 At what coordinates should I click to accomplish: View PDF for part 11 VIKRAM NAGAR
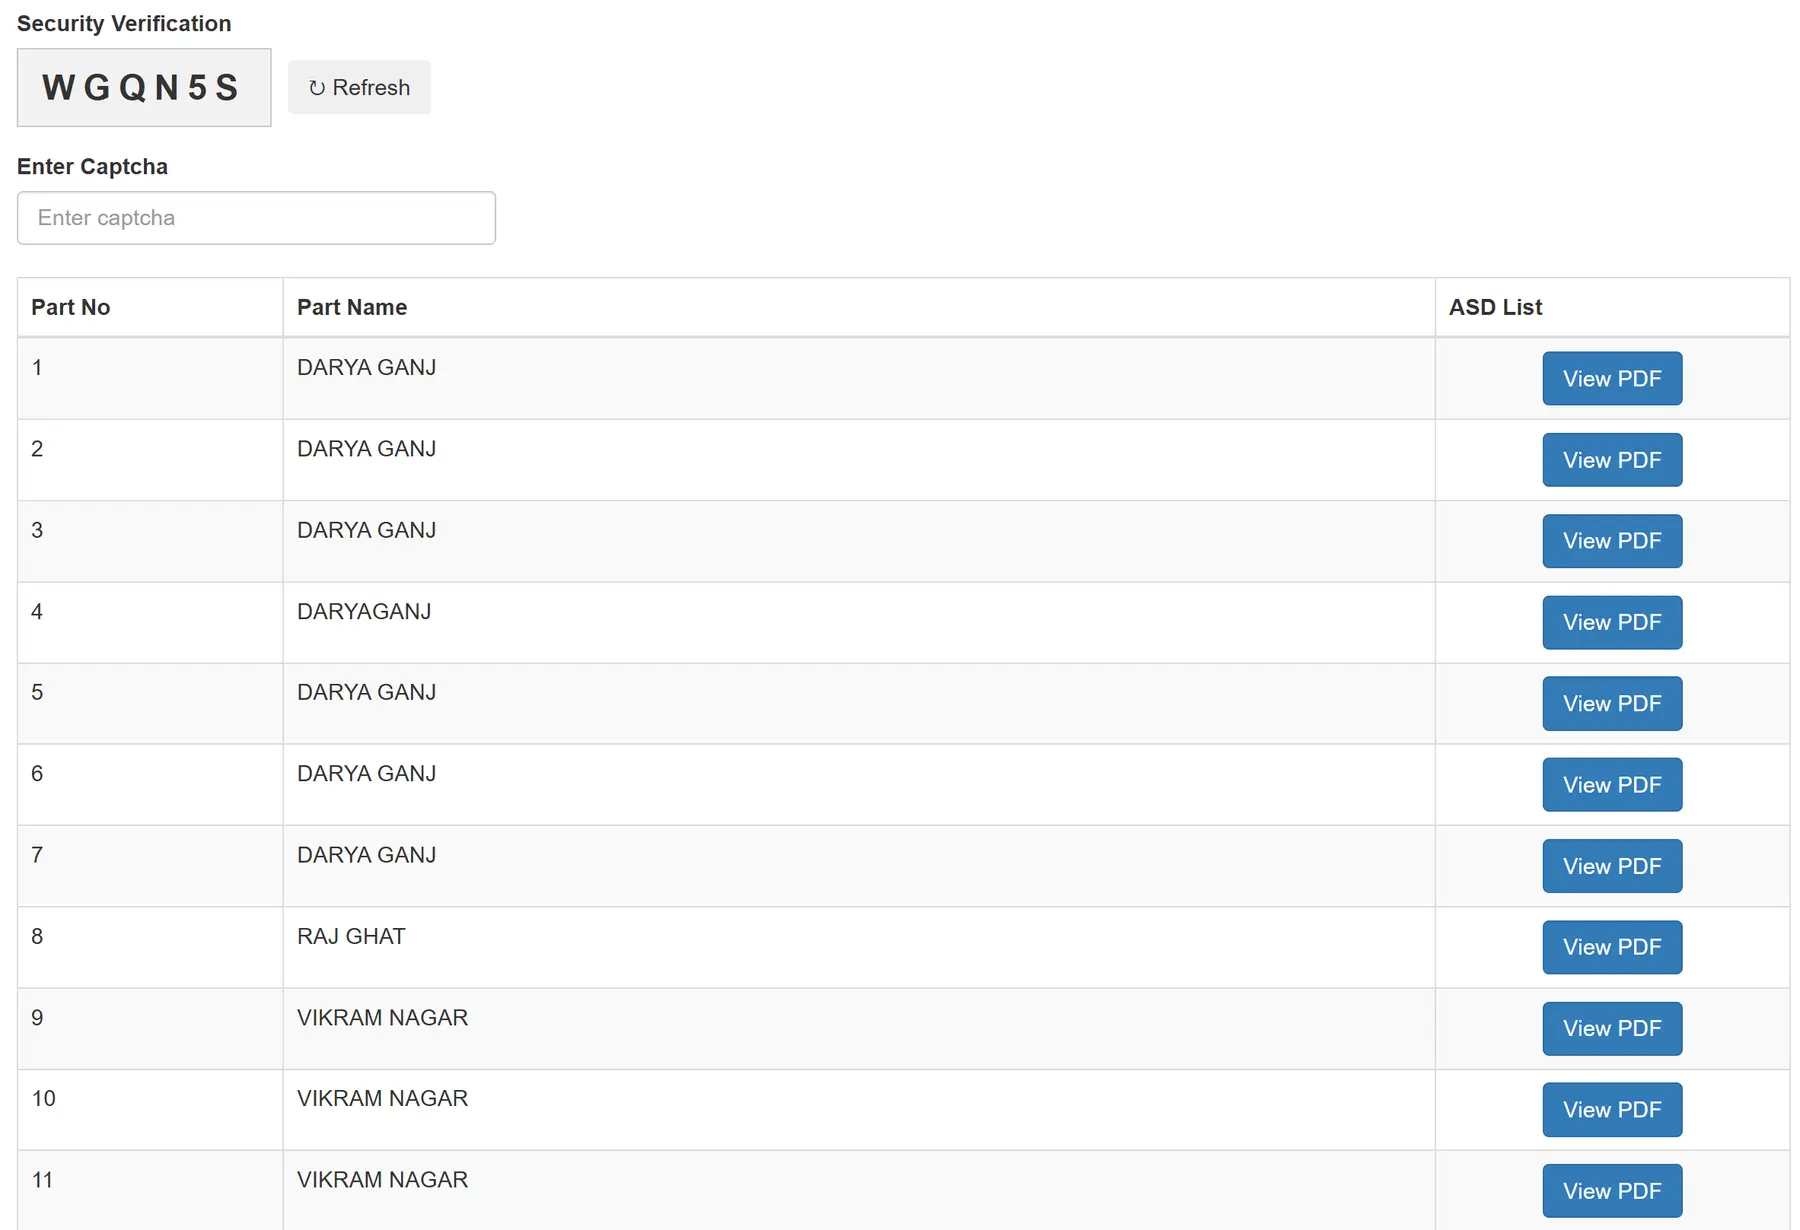[1612, 1191]
